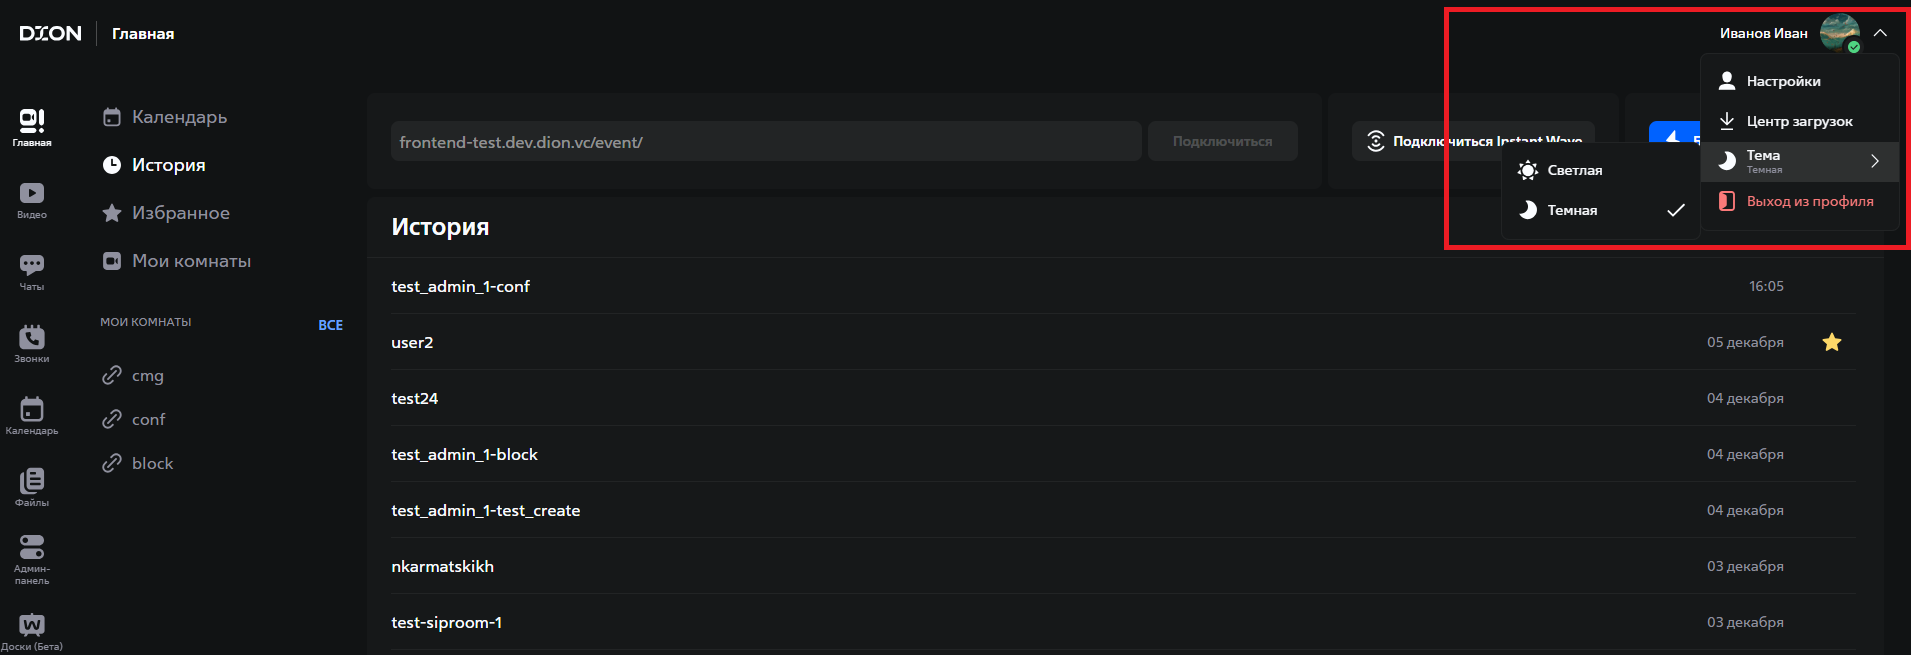The width and height of the screenshot is (1911, 655).
Task: Select the Темная dark theme option
Action: [x=1572, y=211]
